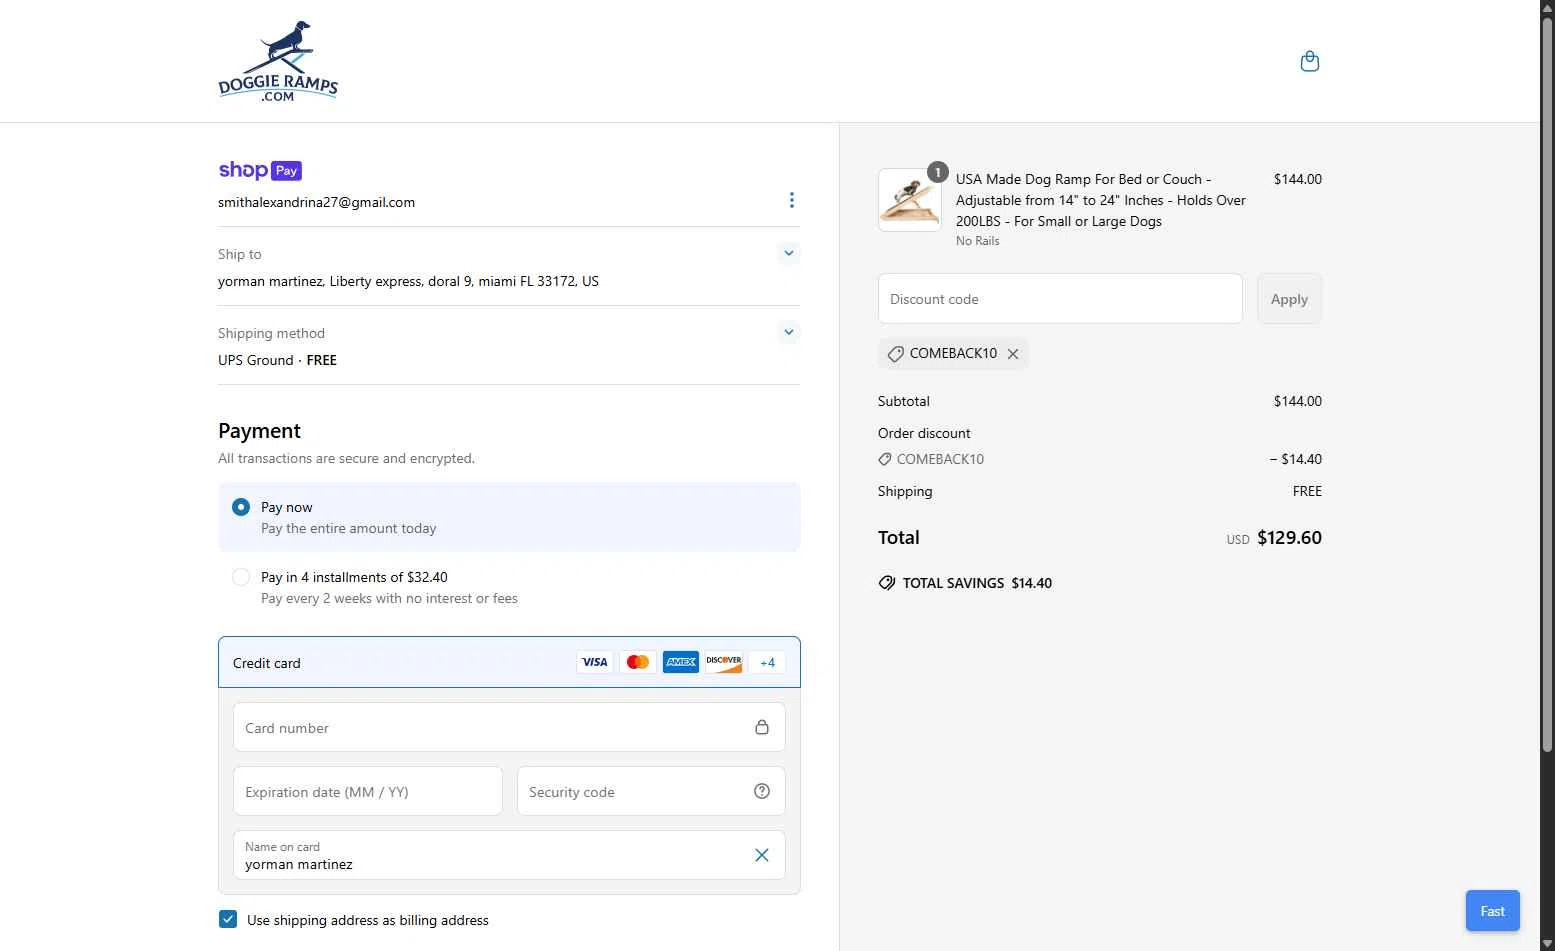The image size is (1555, 951).
Task: Click the Fast button
Action: (x=1492, y=911)
